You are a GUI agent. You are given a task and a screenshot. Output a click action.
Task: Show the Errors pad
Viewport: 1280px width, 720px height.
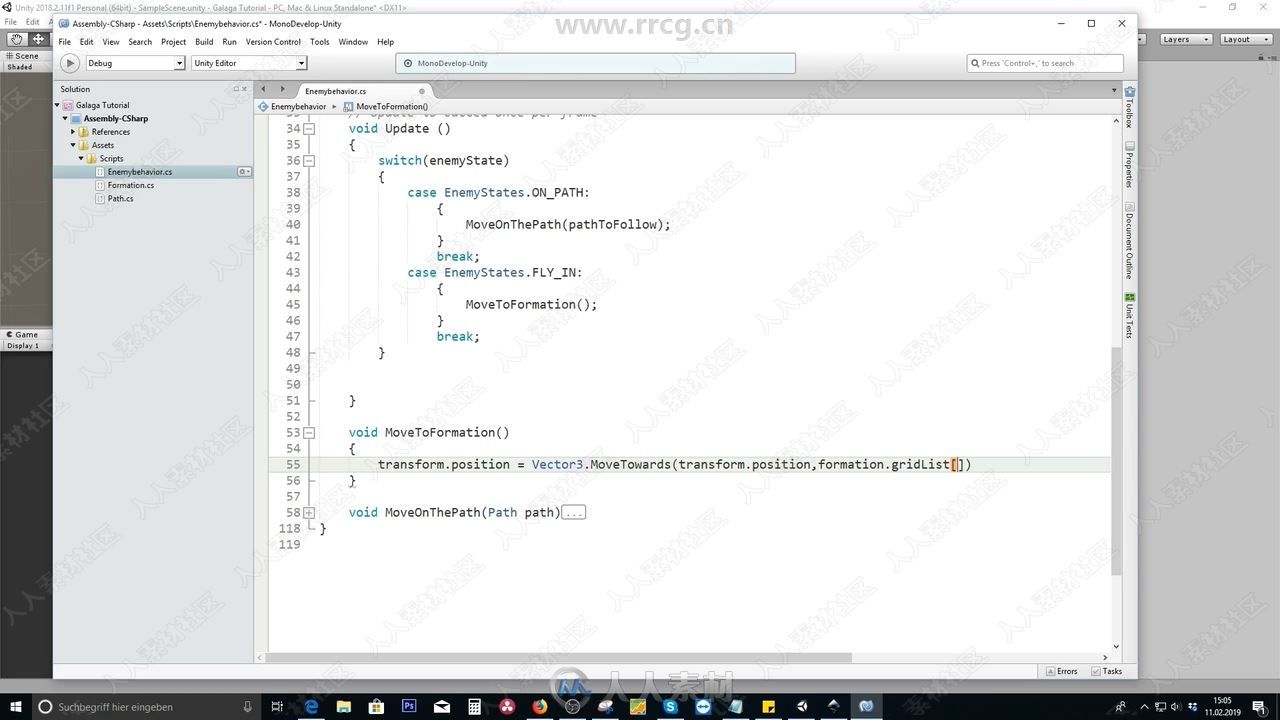pos(1061,671)
